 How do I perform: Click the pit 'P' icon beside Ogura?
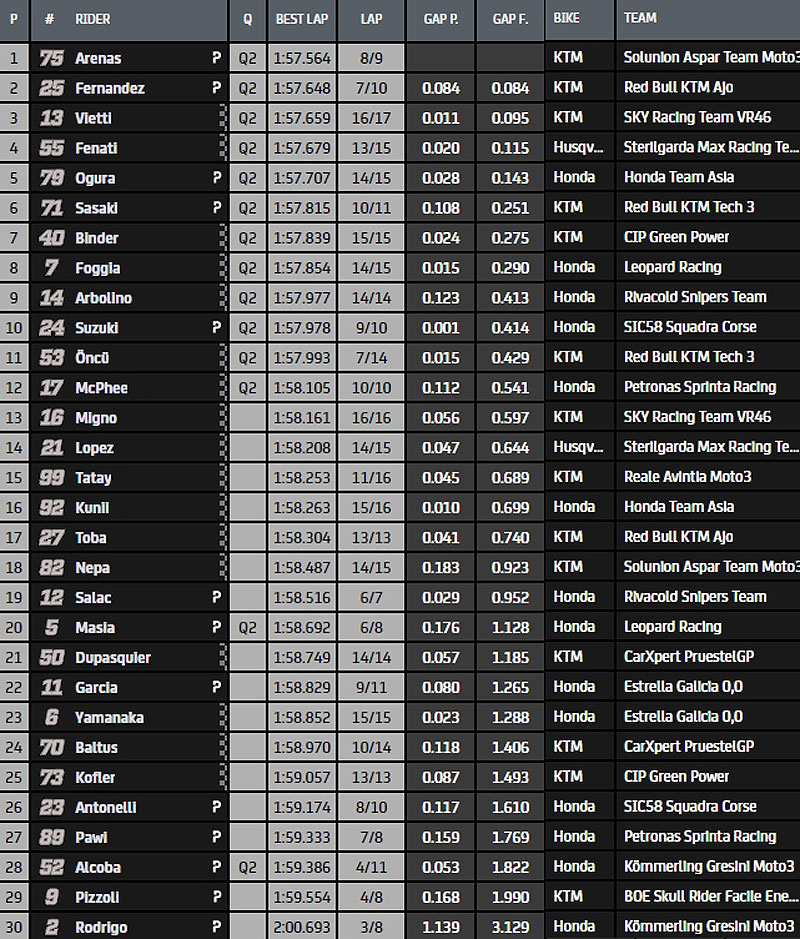point(216,178)
